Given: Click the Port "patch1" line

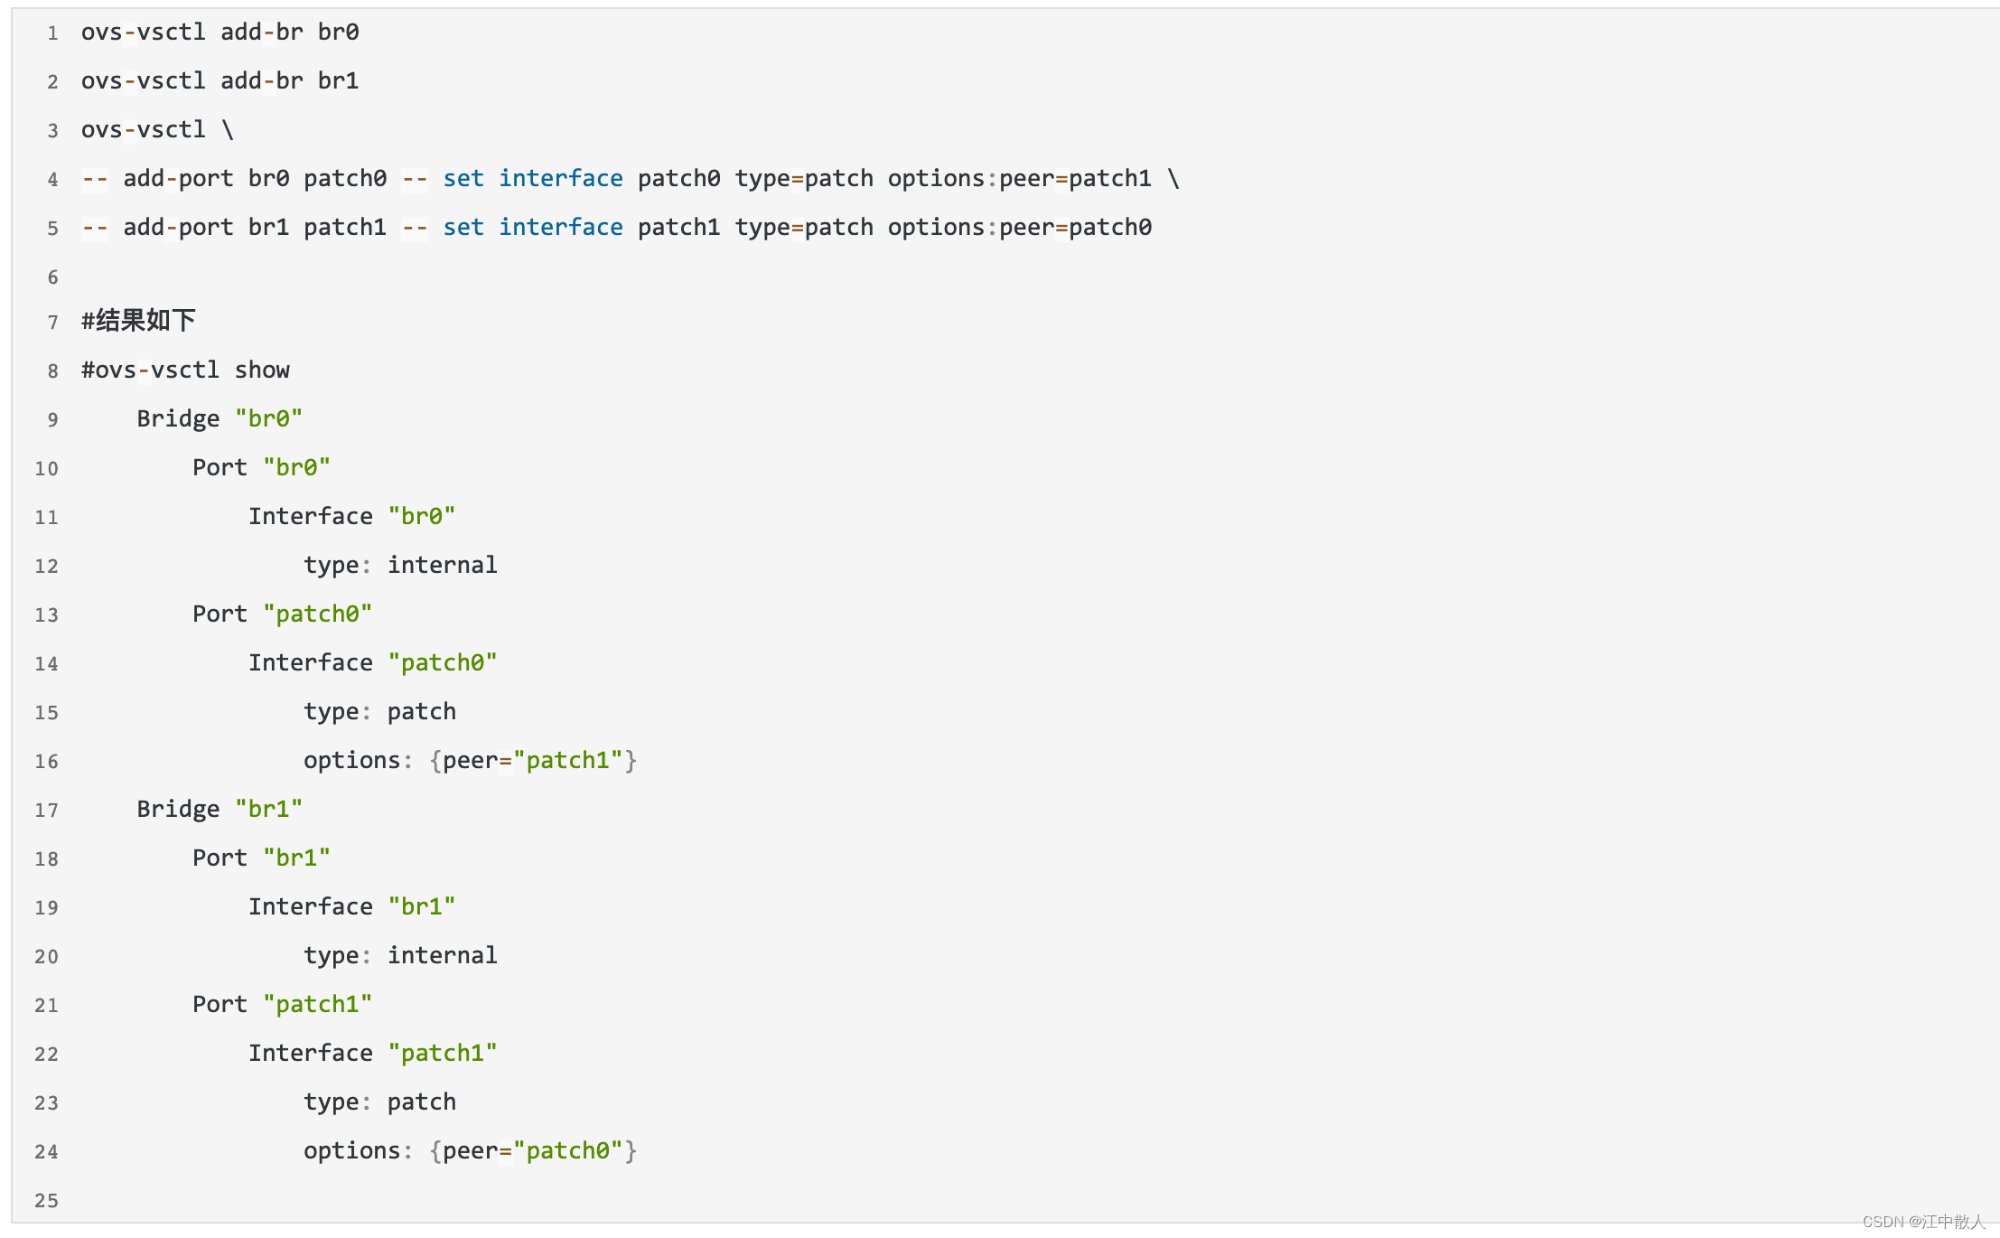Looking at the screenshot, I should (x=282, y=1005).
